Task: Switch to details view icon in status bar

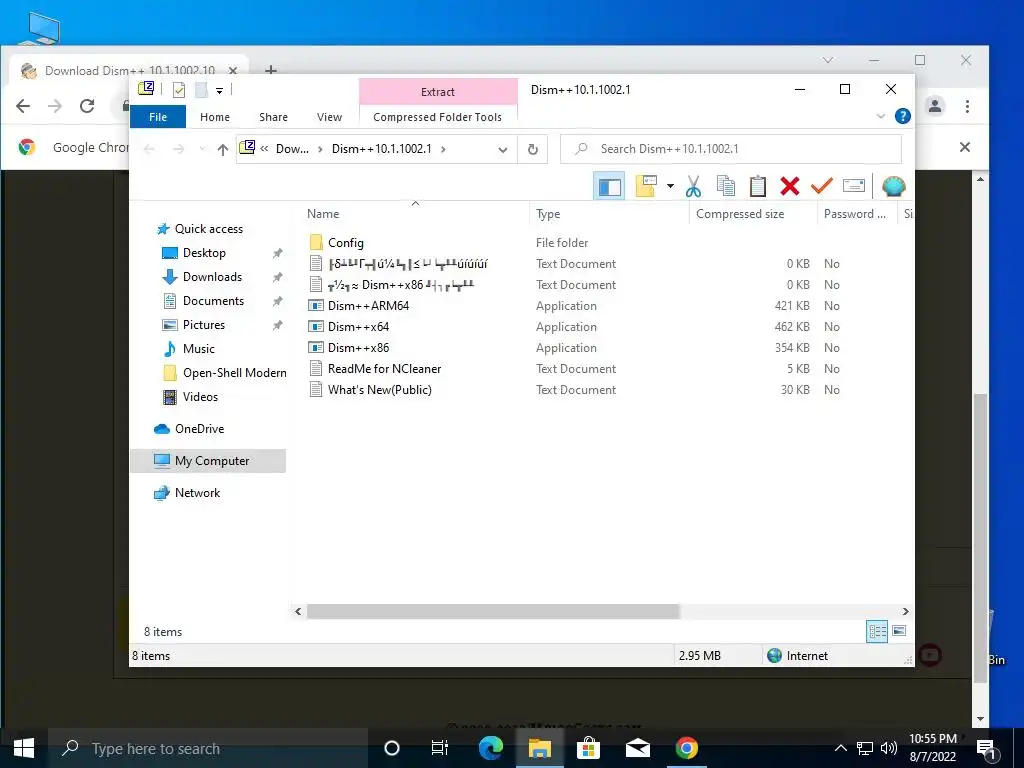Action: pos(877,631)
